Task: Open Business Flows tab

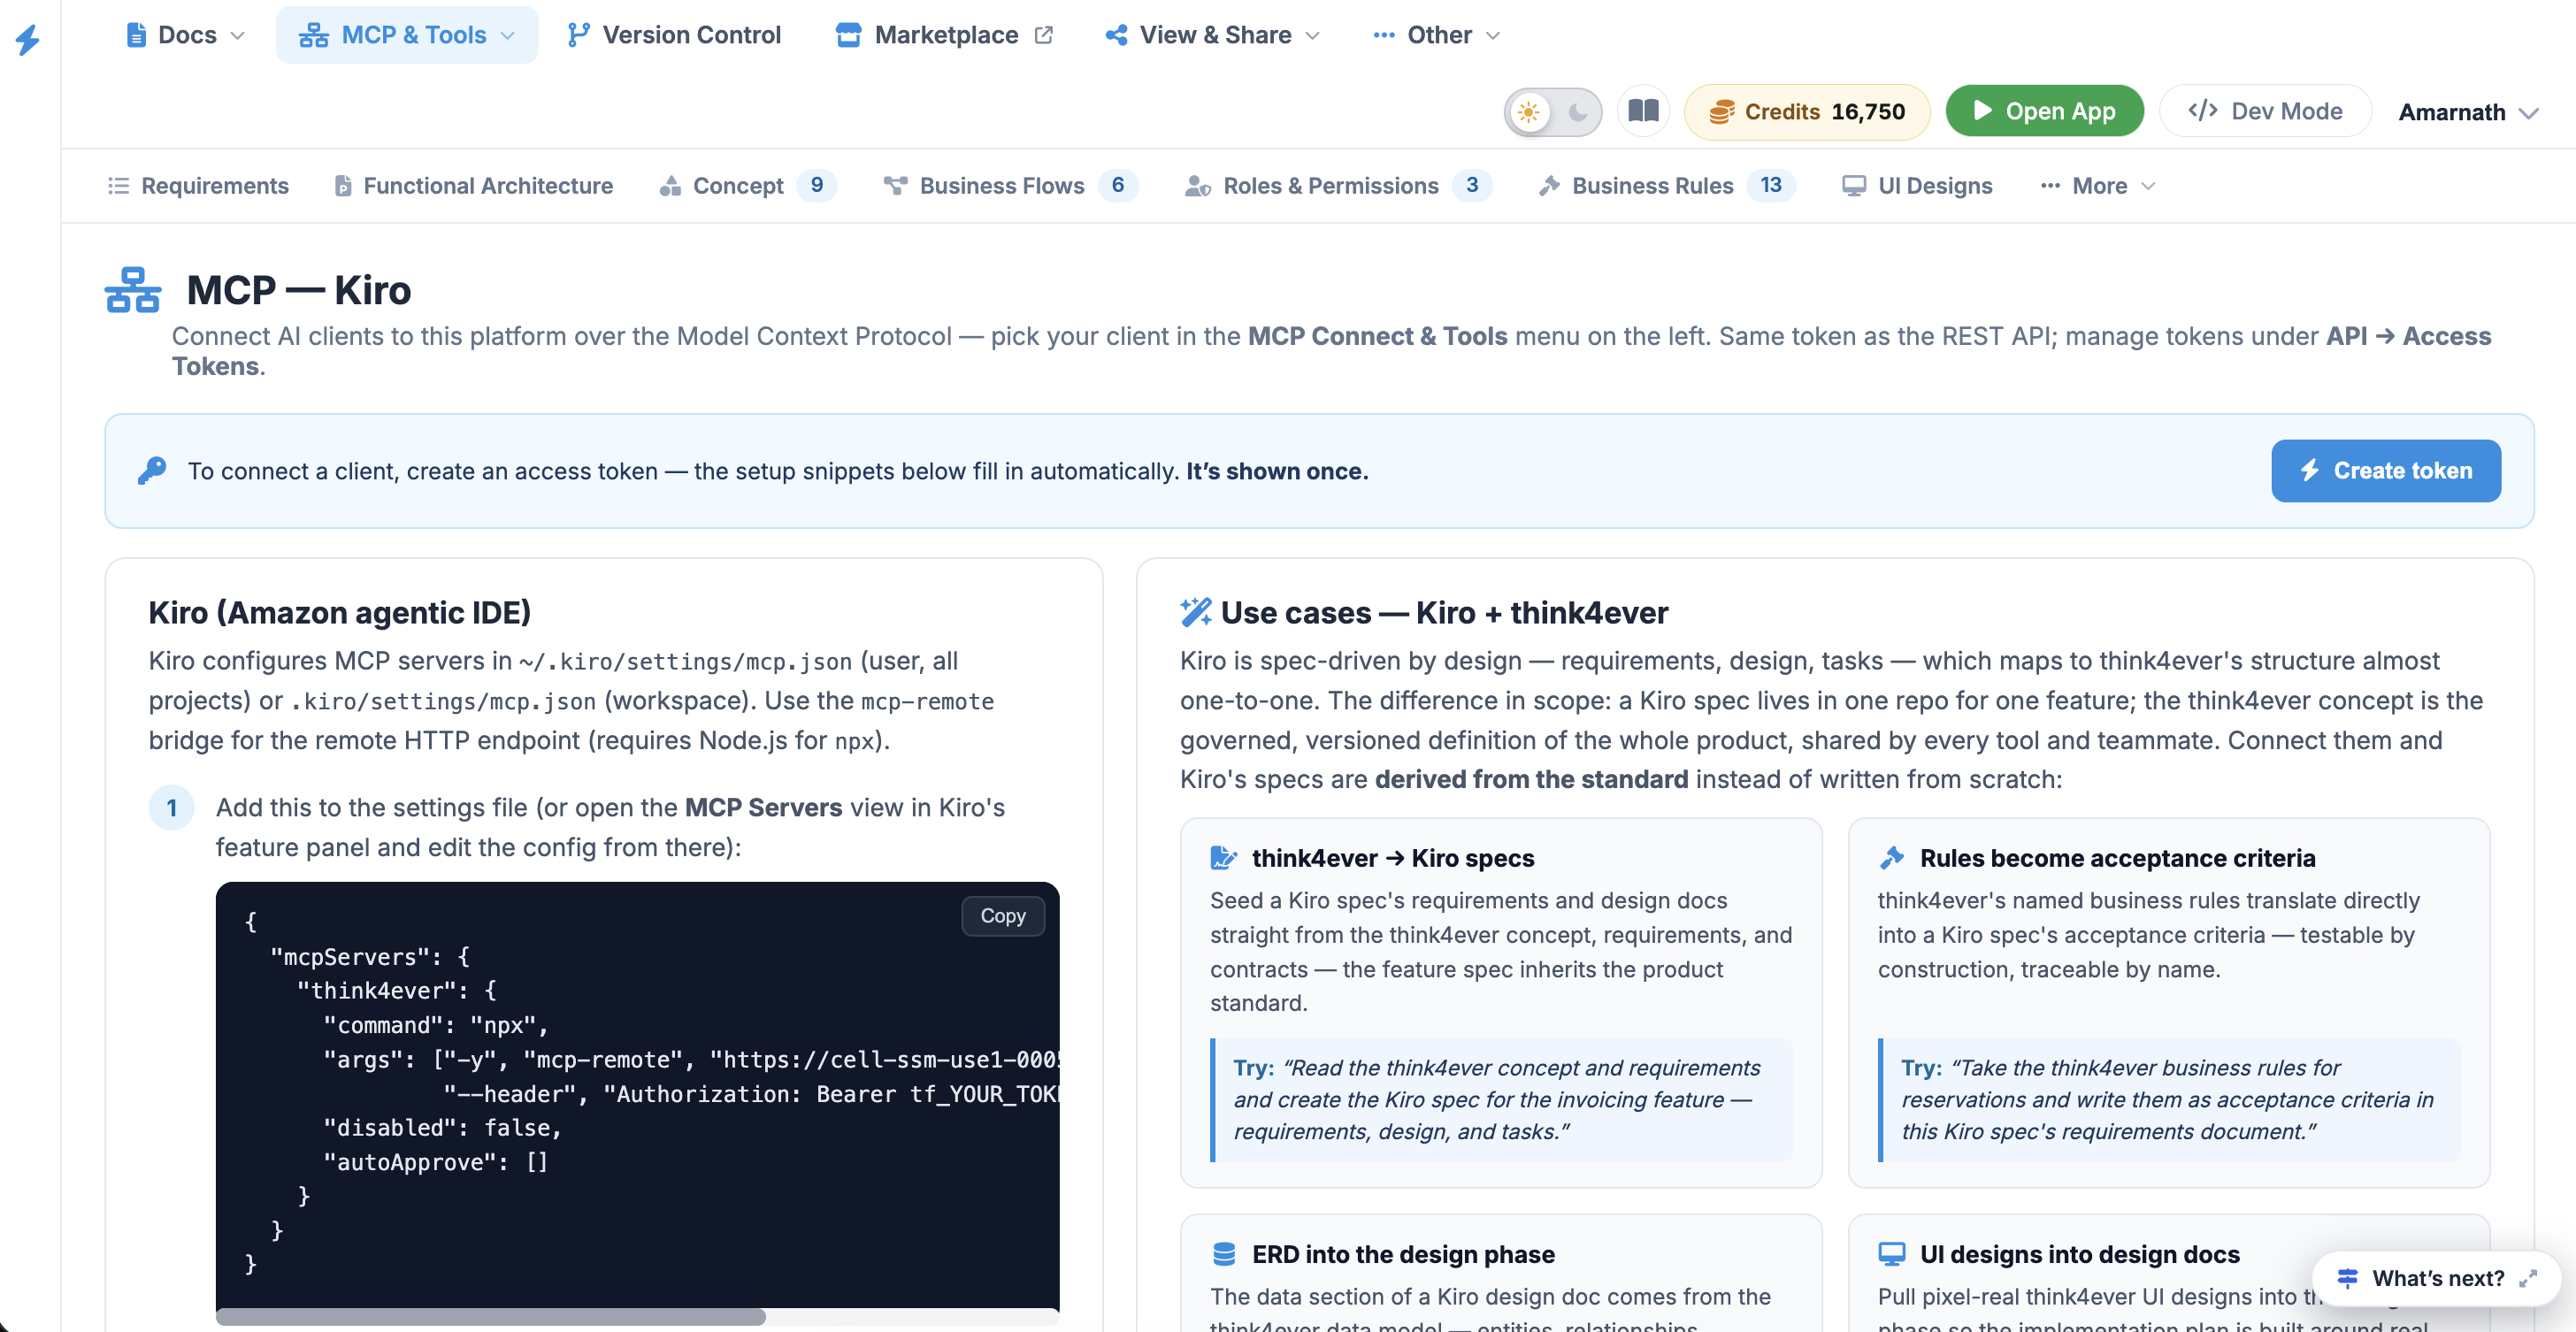Action: [1010, 185]
